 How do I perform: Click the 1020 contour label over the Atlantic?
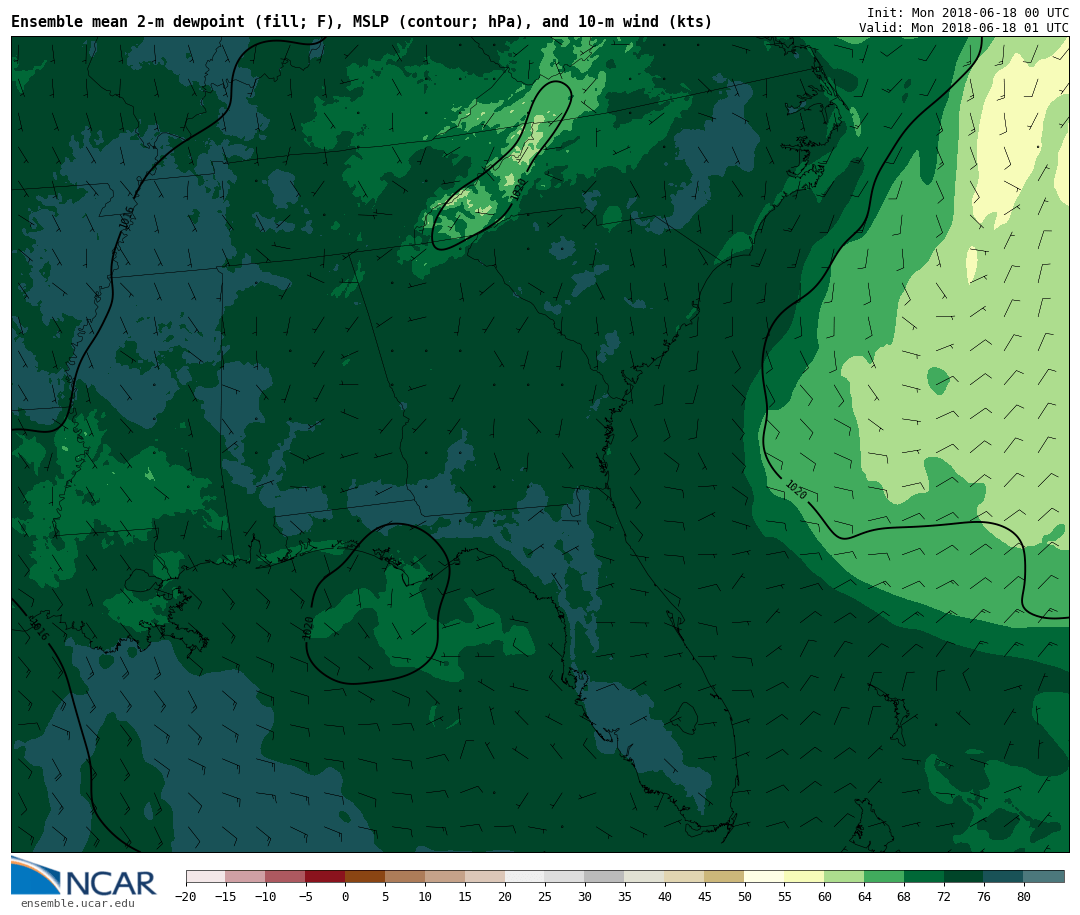[795, 490]
